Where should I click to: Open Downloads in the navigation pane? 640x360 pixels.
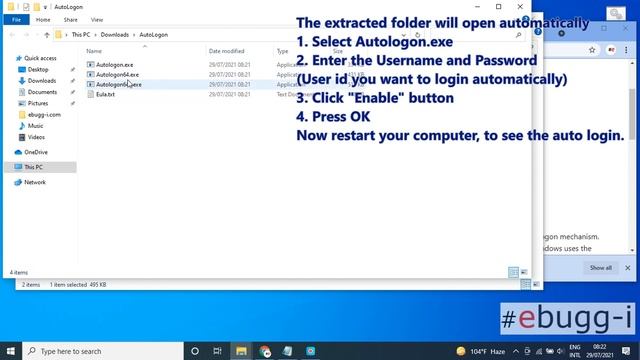tap(42, 81)
